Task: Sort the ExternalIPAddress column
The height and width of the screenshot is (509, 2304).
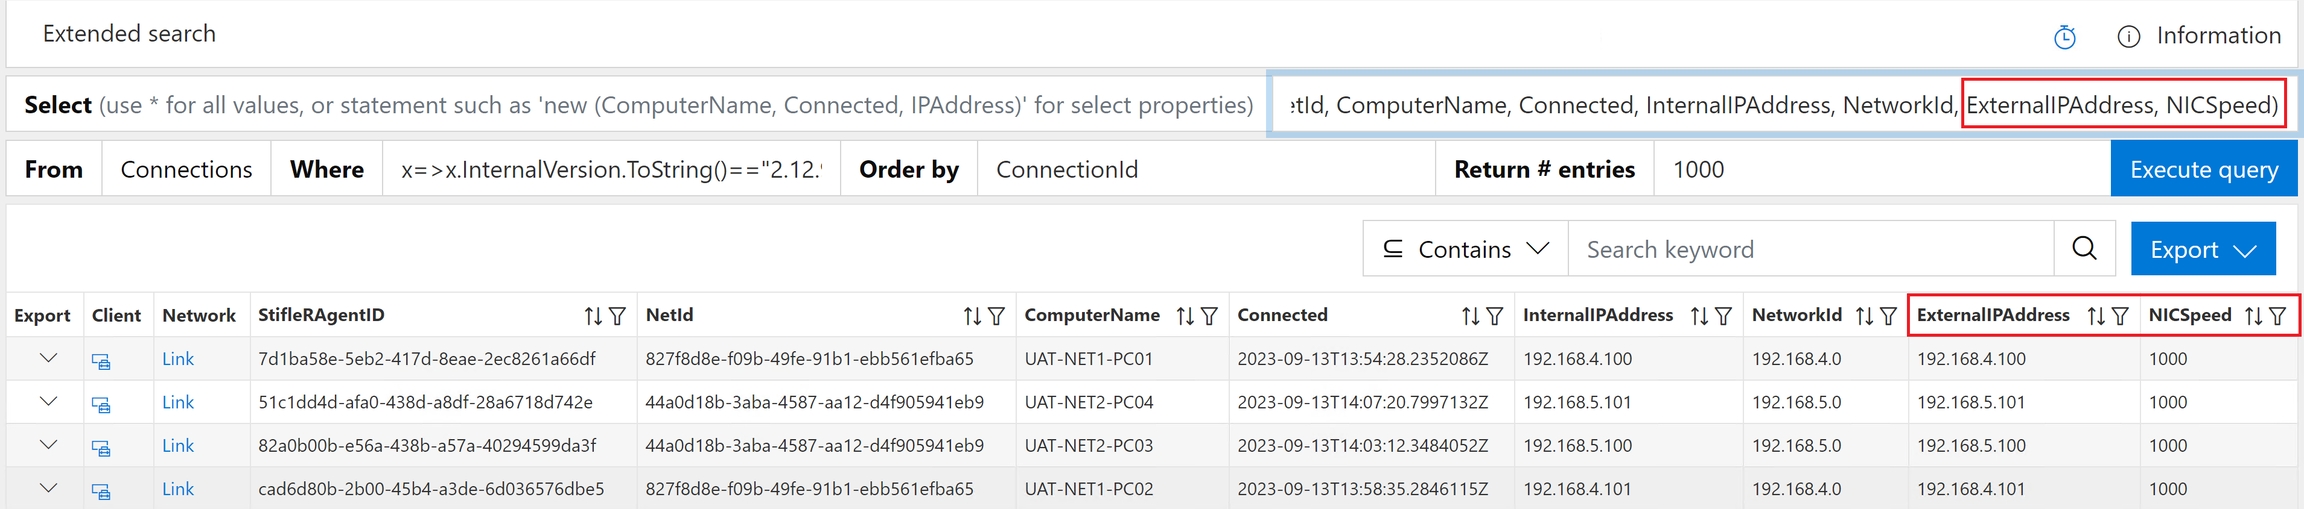Action: 2096,316
